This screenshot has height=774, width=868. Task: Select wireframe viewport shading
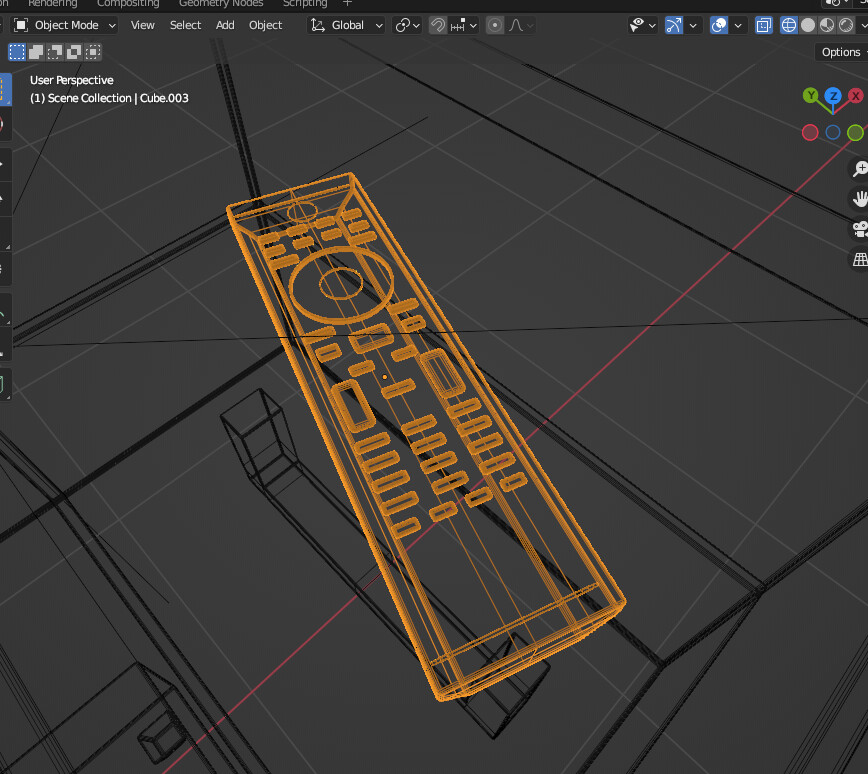coord(789,25)
